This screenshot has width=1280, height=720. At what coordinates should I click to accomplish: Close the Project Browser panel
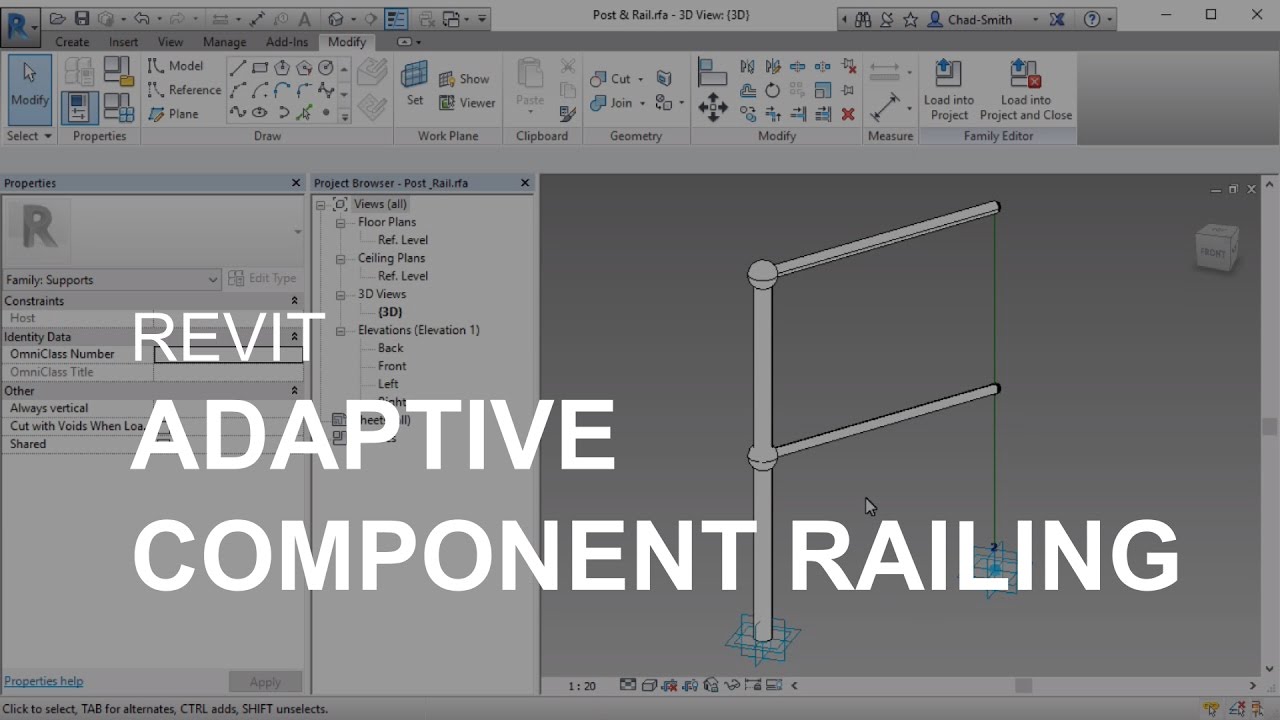click(x=524, y=183)
